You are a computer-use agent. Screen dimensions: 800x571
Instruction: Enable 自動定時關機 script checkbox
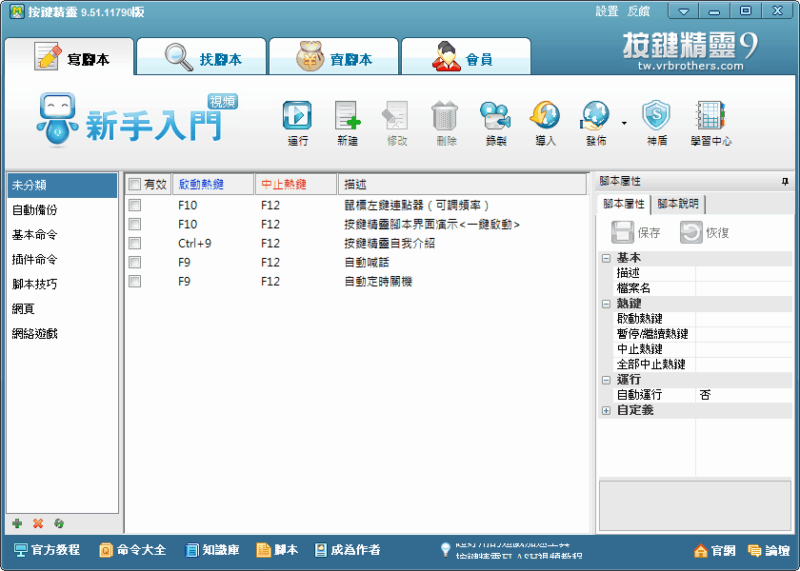[x=135, y=281]
